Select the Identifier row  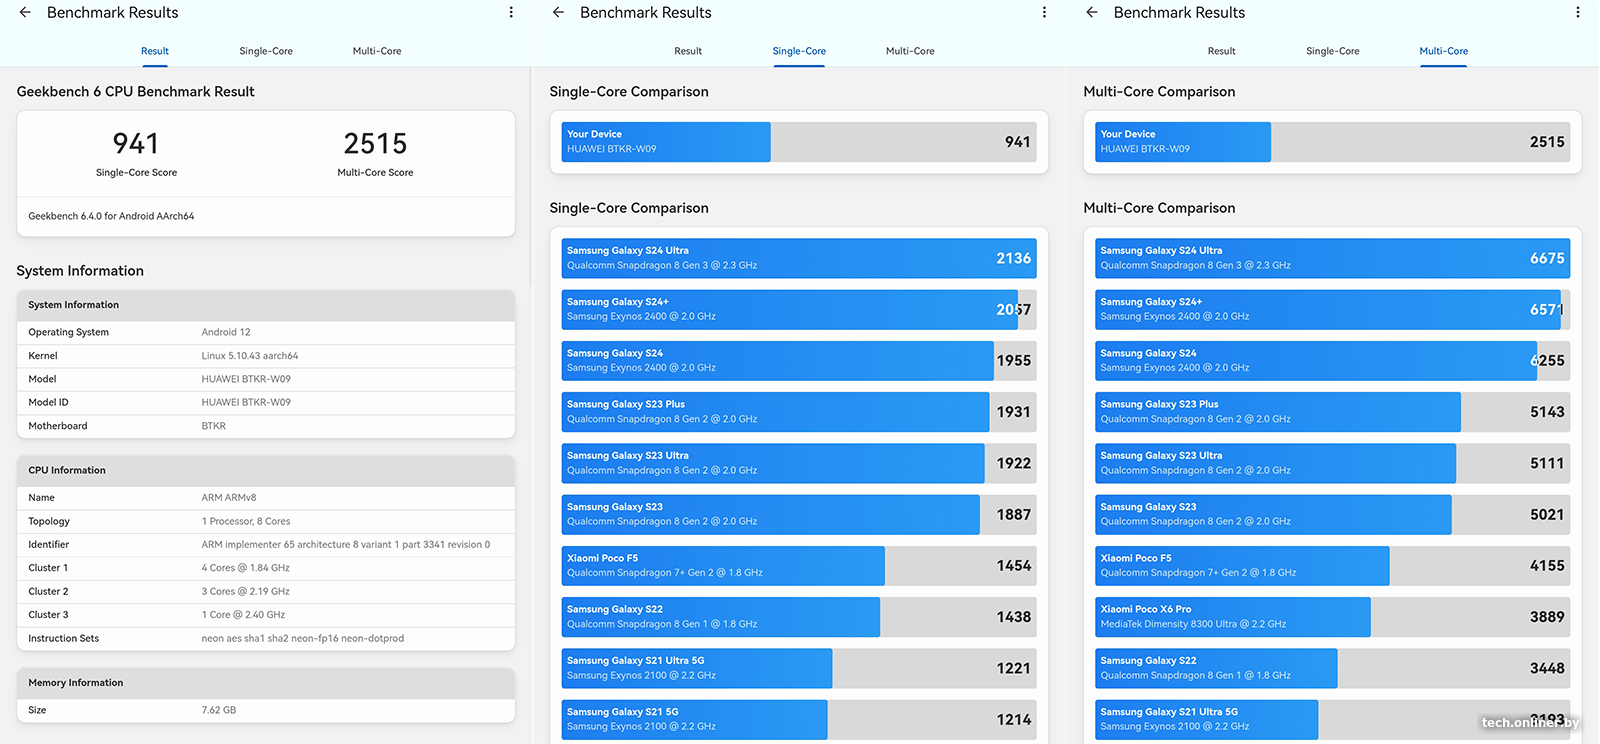tap(266, 545)
